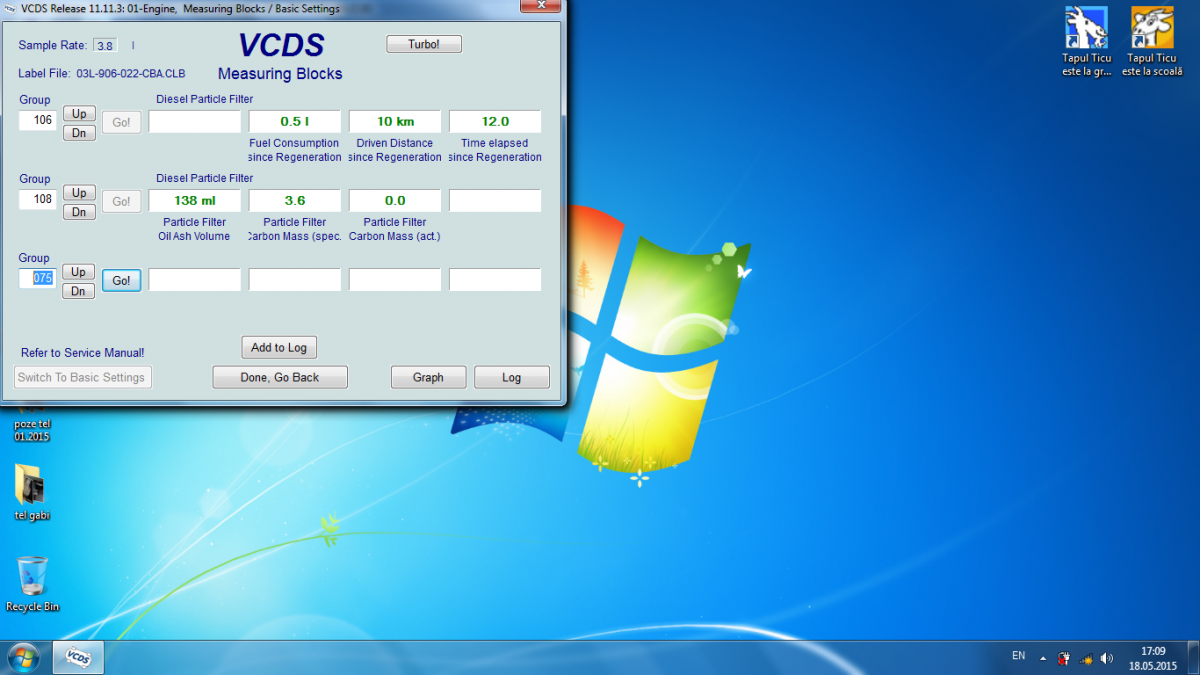Focus the Group 108 number field
The width and height of the screenshot is (1200, 675).
[39, 199]
